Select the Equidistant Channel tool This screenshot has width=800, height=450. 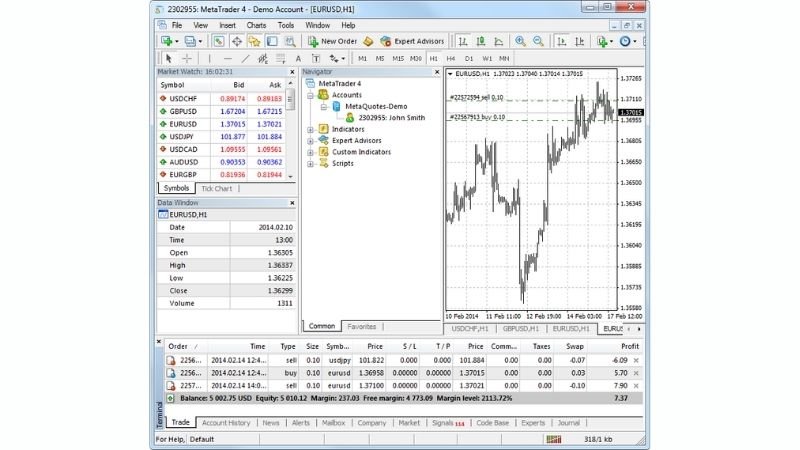pos(263,59)
